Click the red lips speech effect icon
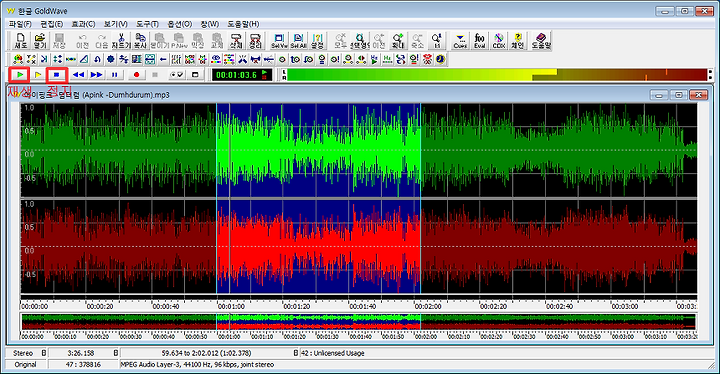This screenshot has width=720, height=374. pyautogui.click(x=428, y=59)
